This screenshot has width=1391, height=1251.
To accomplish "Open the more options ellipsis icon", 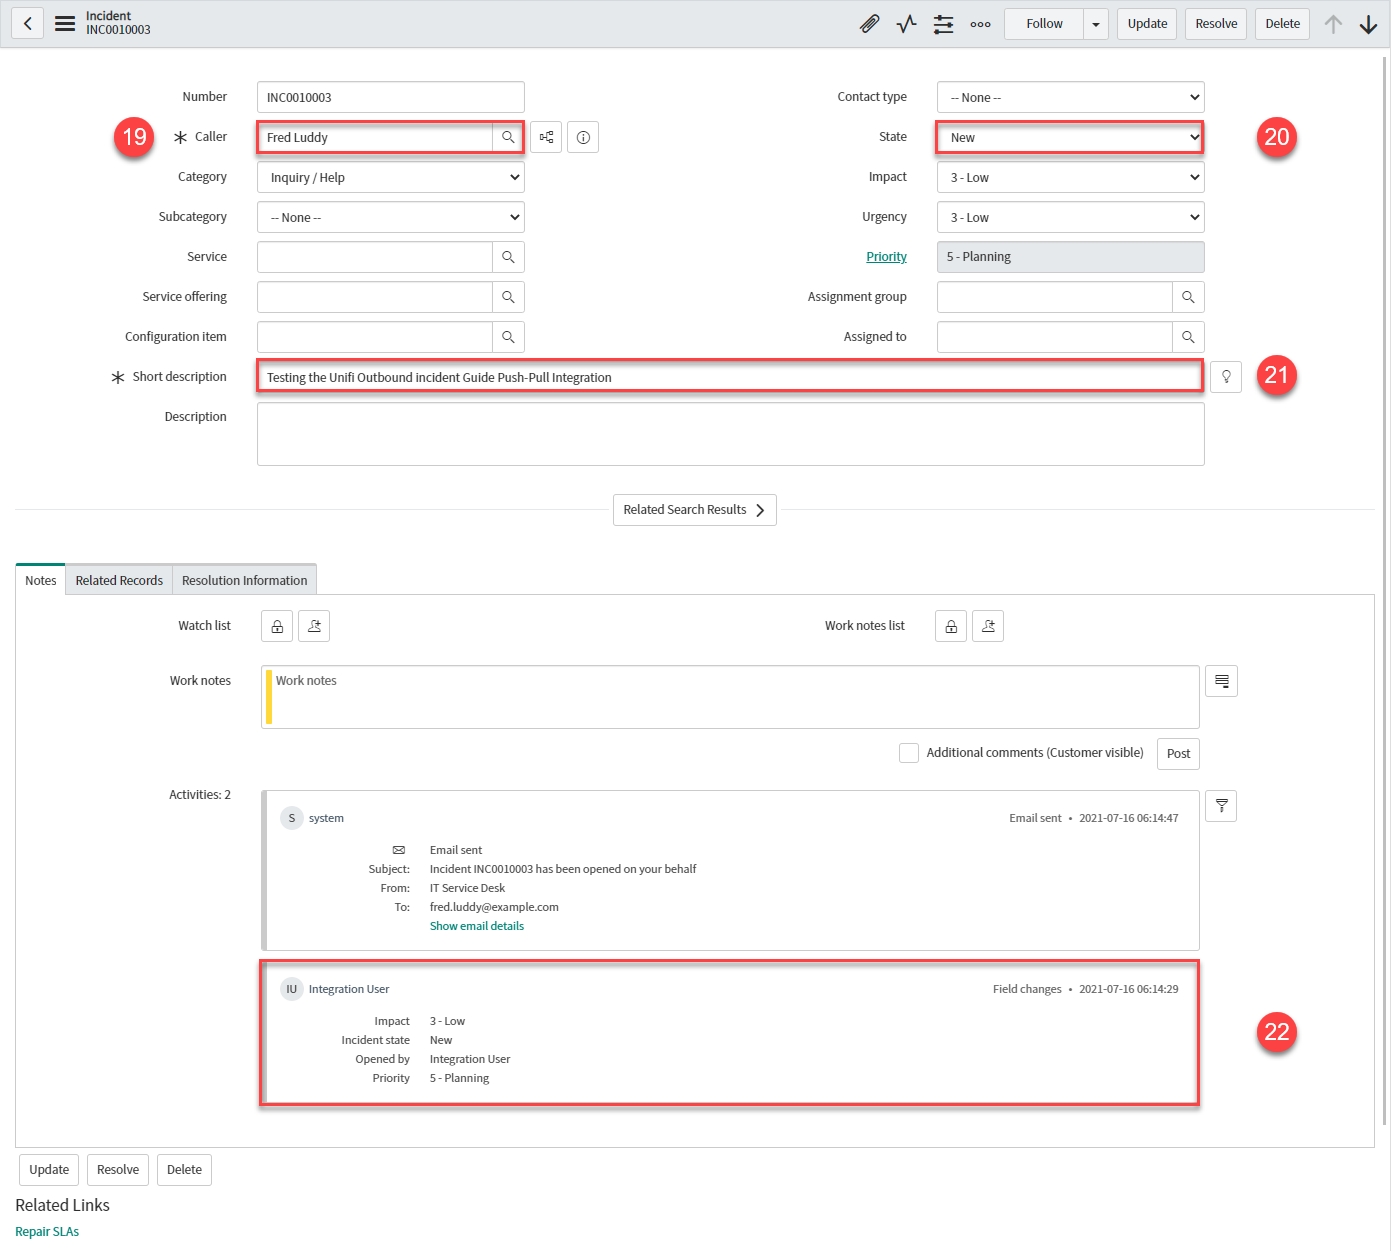I will [980, 24].
